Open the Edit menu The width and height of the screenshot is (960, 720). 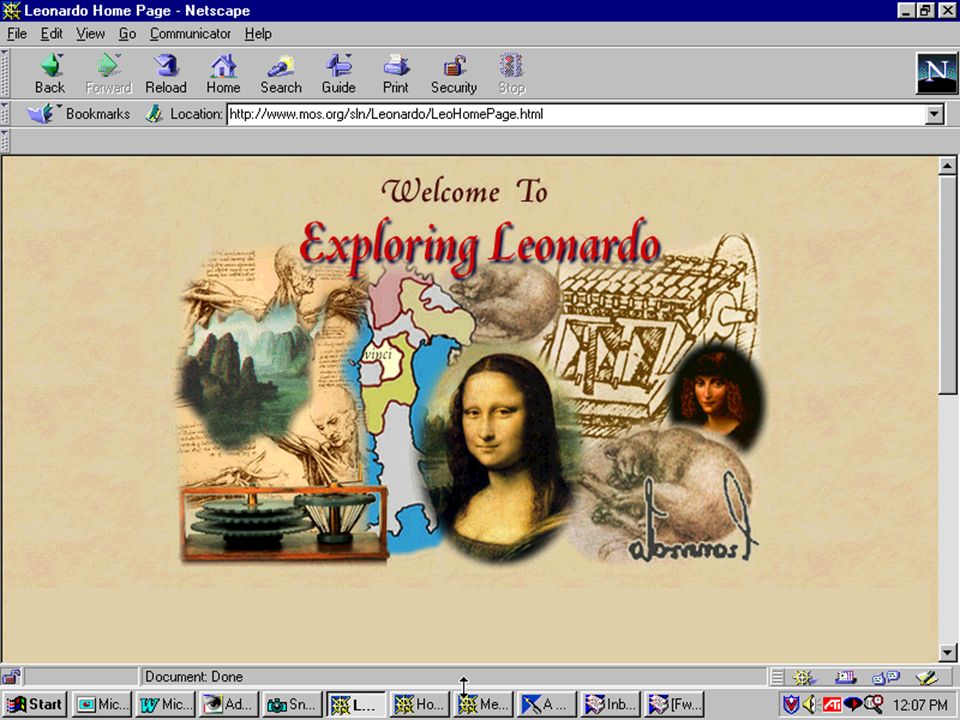point(51,34)
